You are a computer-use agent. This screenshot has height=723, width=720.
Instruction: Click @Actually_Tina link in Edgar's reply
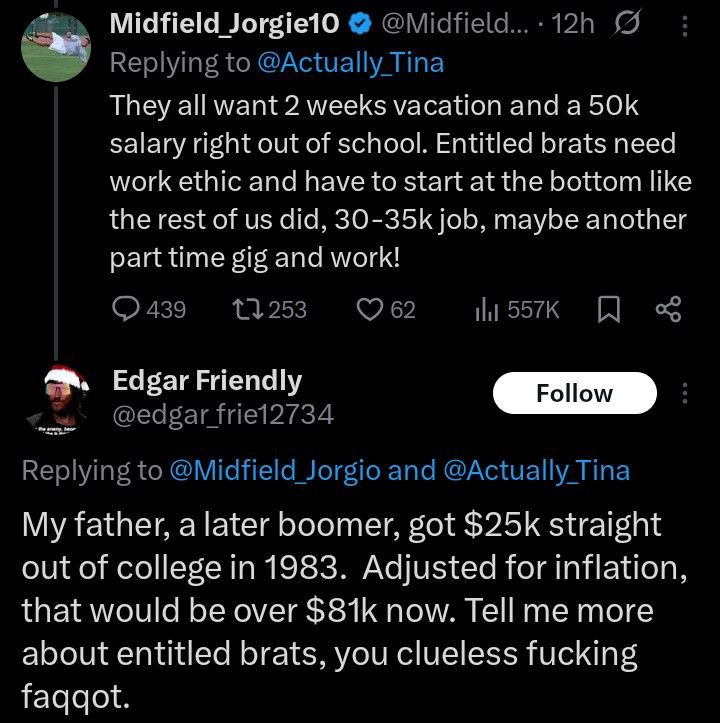tap(535, 470)
